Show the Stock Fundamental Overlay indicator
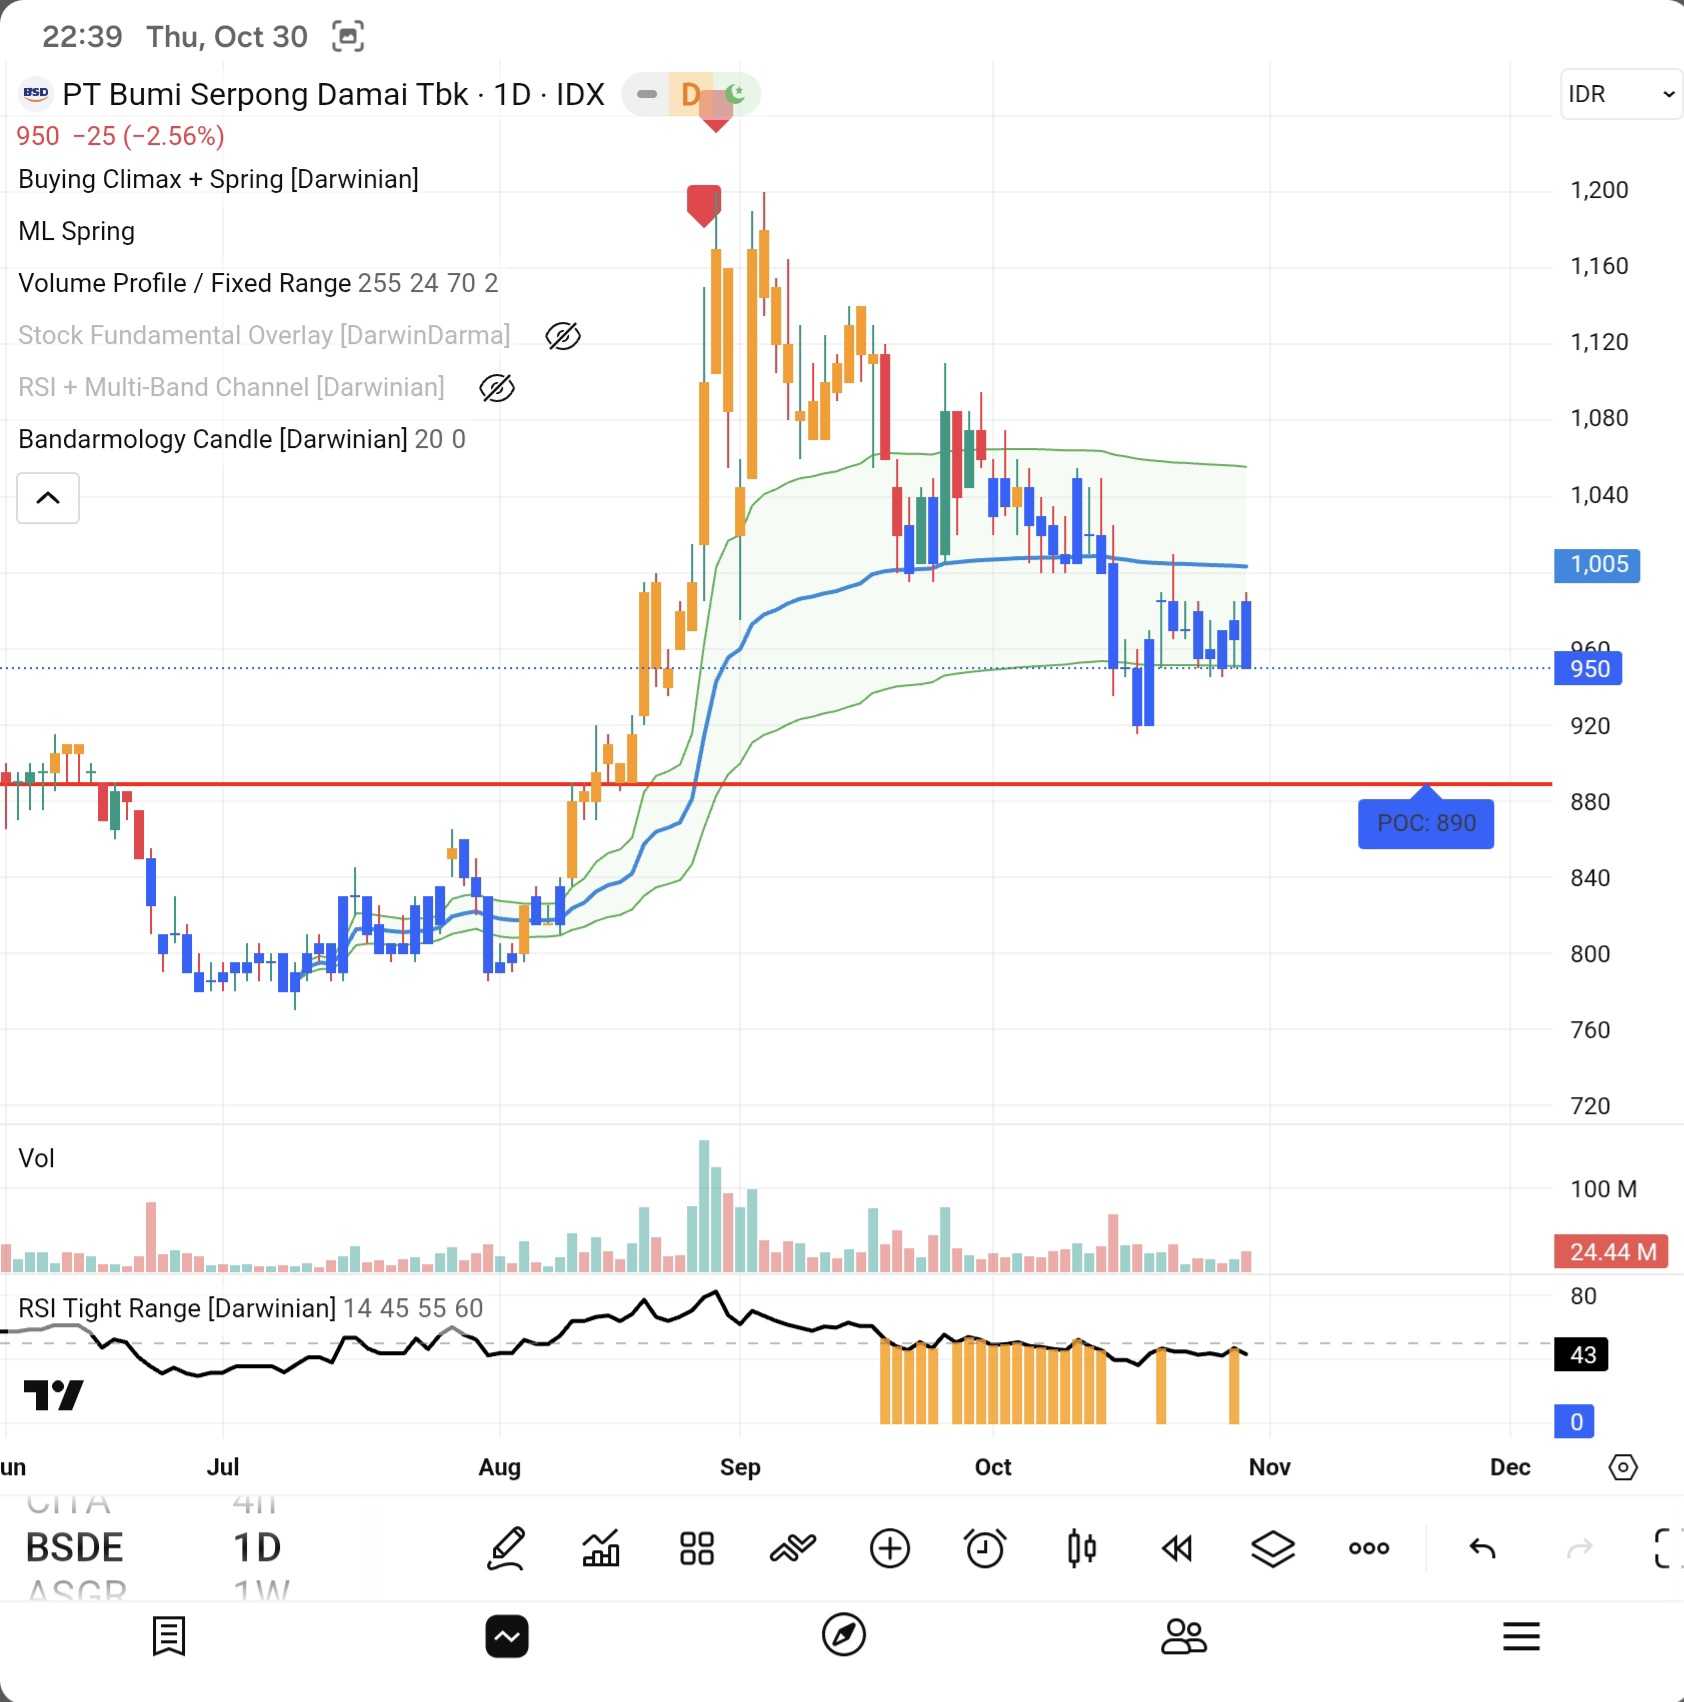Image resolution: width=1684 pixels, height=1702 pixels. (x=563, y=336)
